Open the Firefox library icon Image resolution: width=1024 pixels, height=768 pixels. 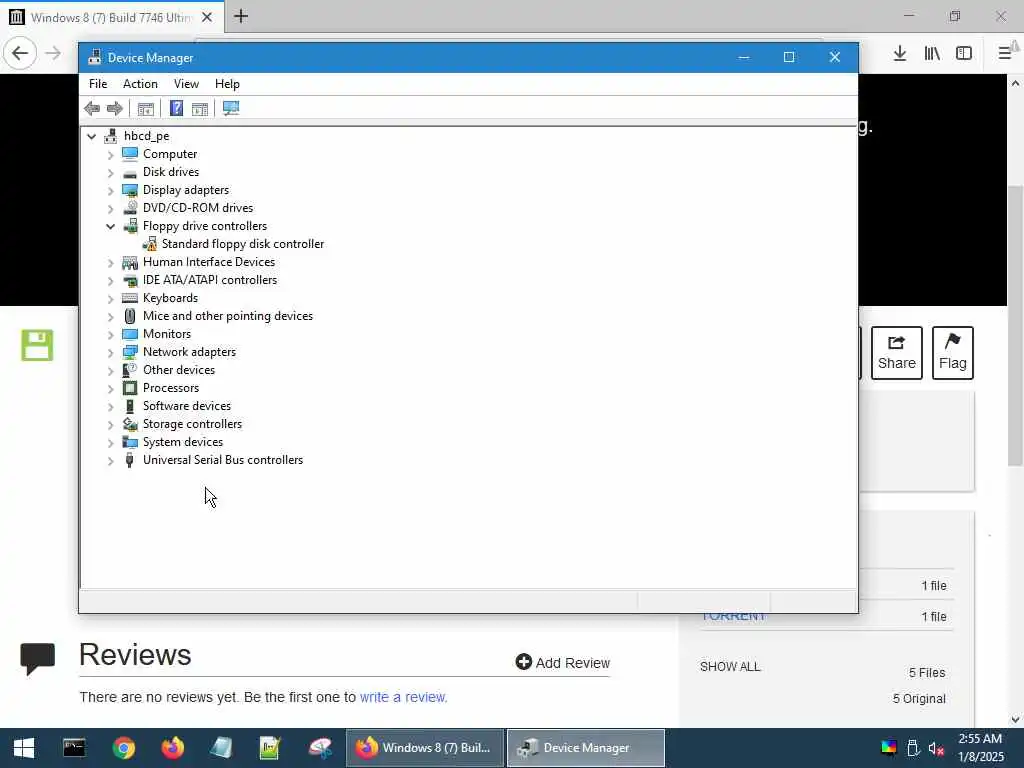932,54
